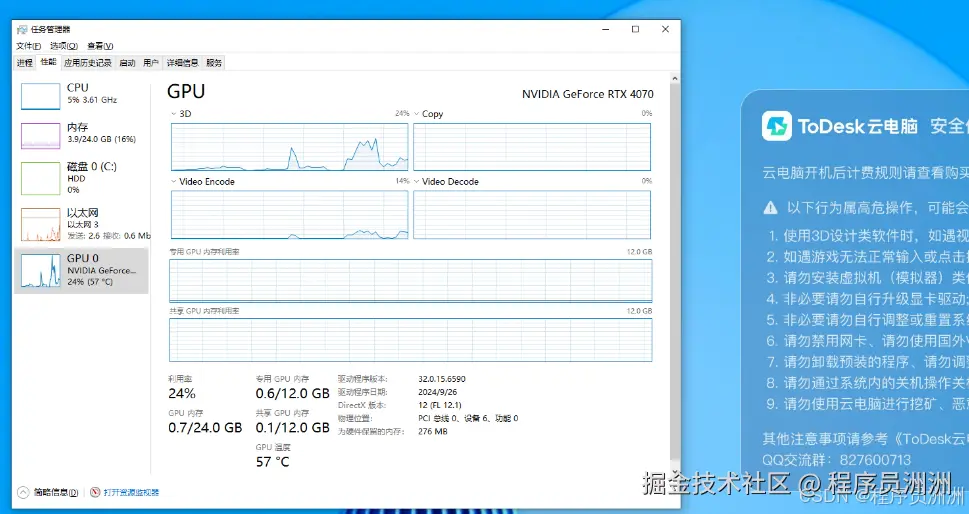Switch to the 用户 tab
Viewport: 969px width, 514px height.
pyautogui.click(x=151, y=62)
